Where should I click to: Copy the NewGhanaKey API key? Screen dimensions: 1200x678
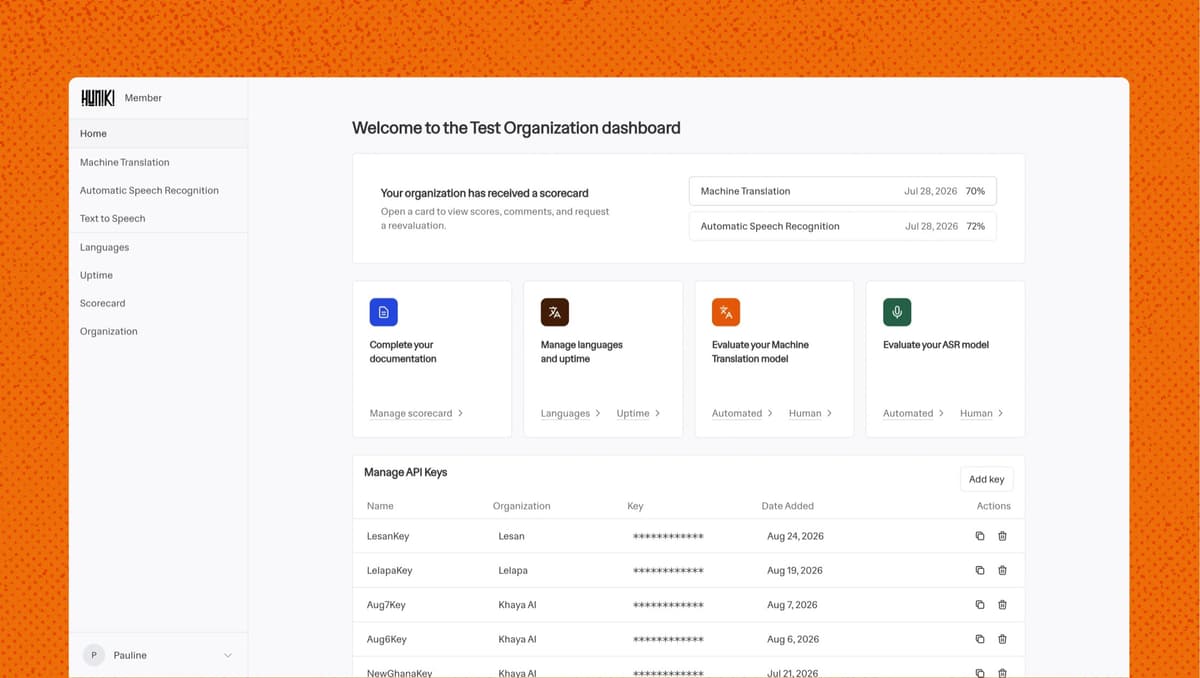980,673
